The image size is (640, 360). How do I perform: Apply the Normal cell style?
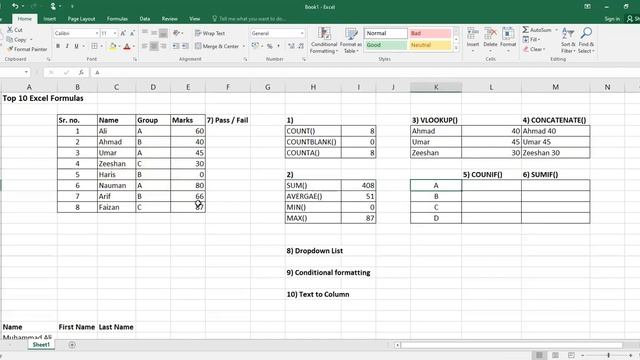pyautogui.click(x=386, y=33)
